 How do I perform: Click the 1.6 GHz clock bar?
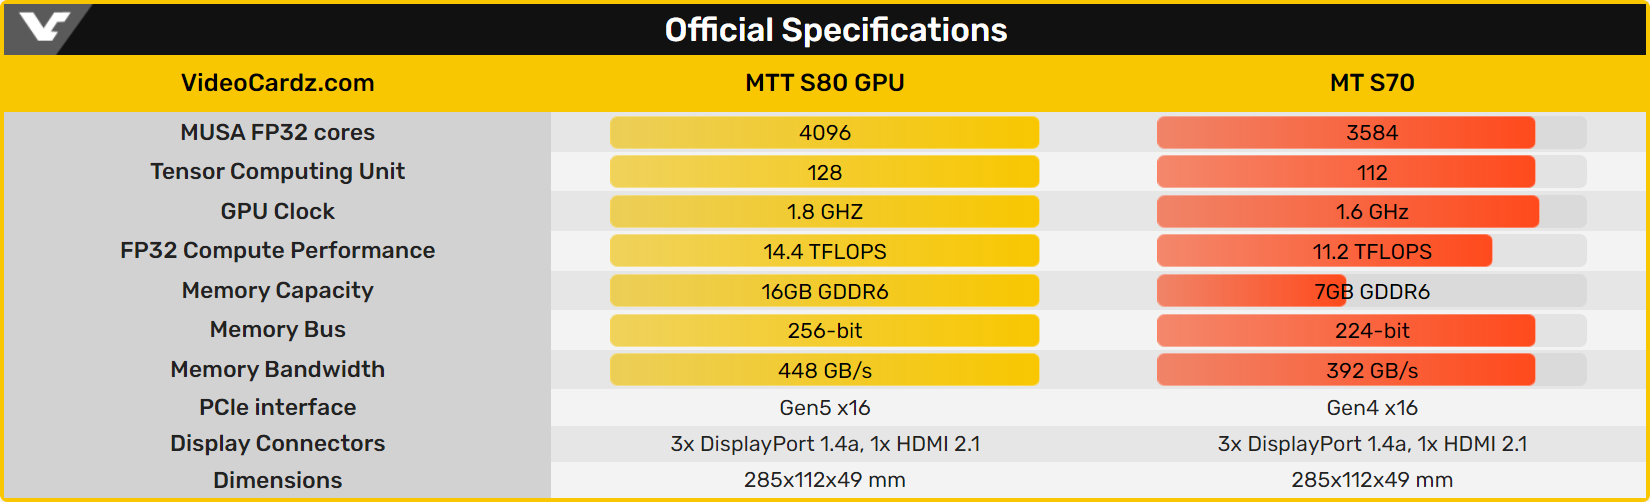click(x=1347, y=212)
